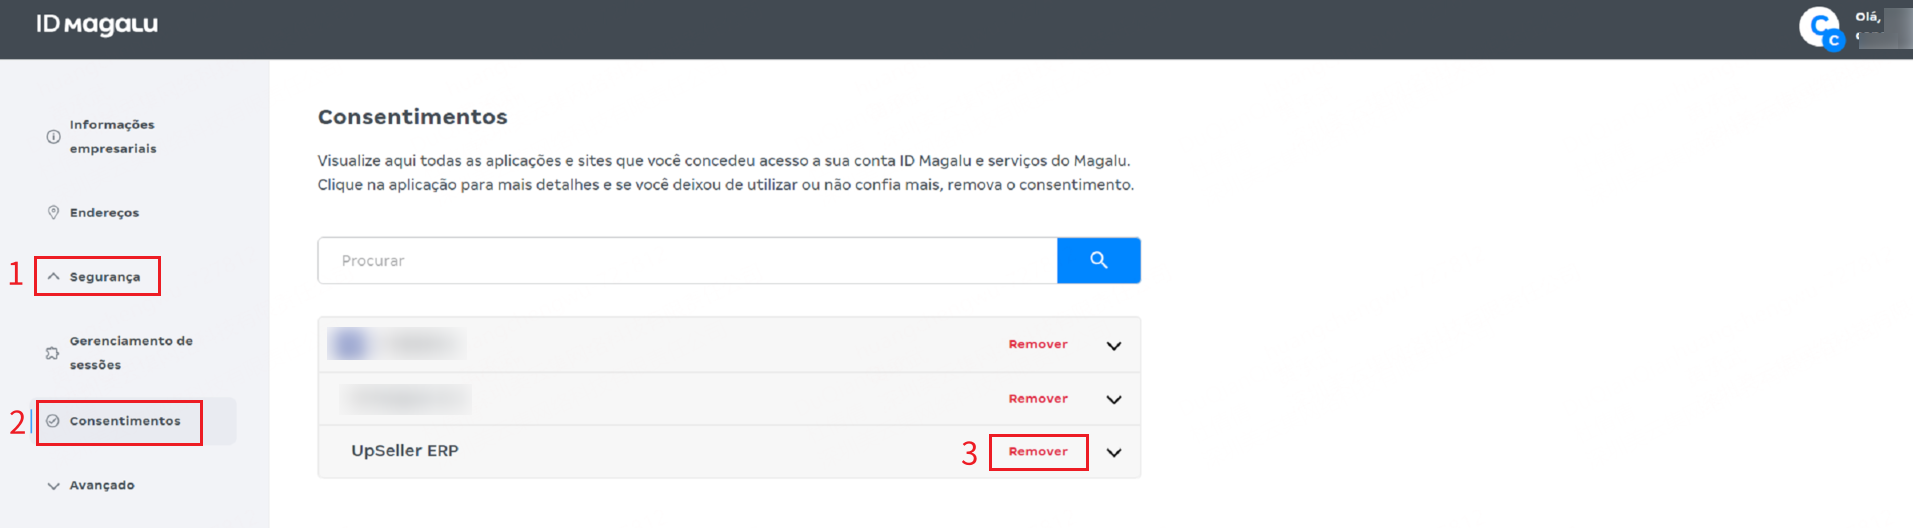Expand the second consent row chevron
The image size is (1913, 528).
click(x=1114, y=400)
